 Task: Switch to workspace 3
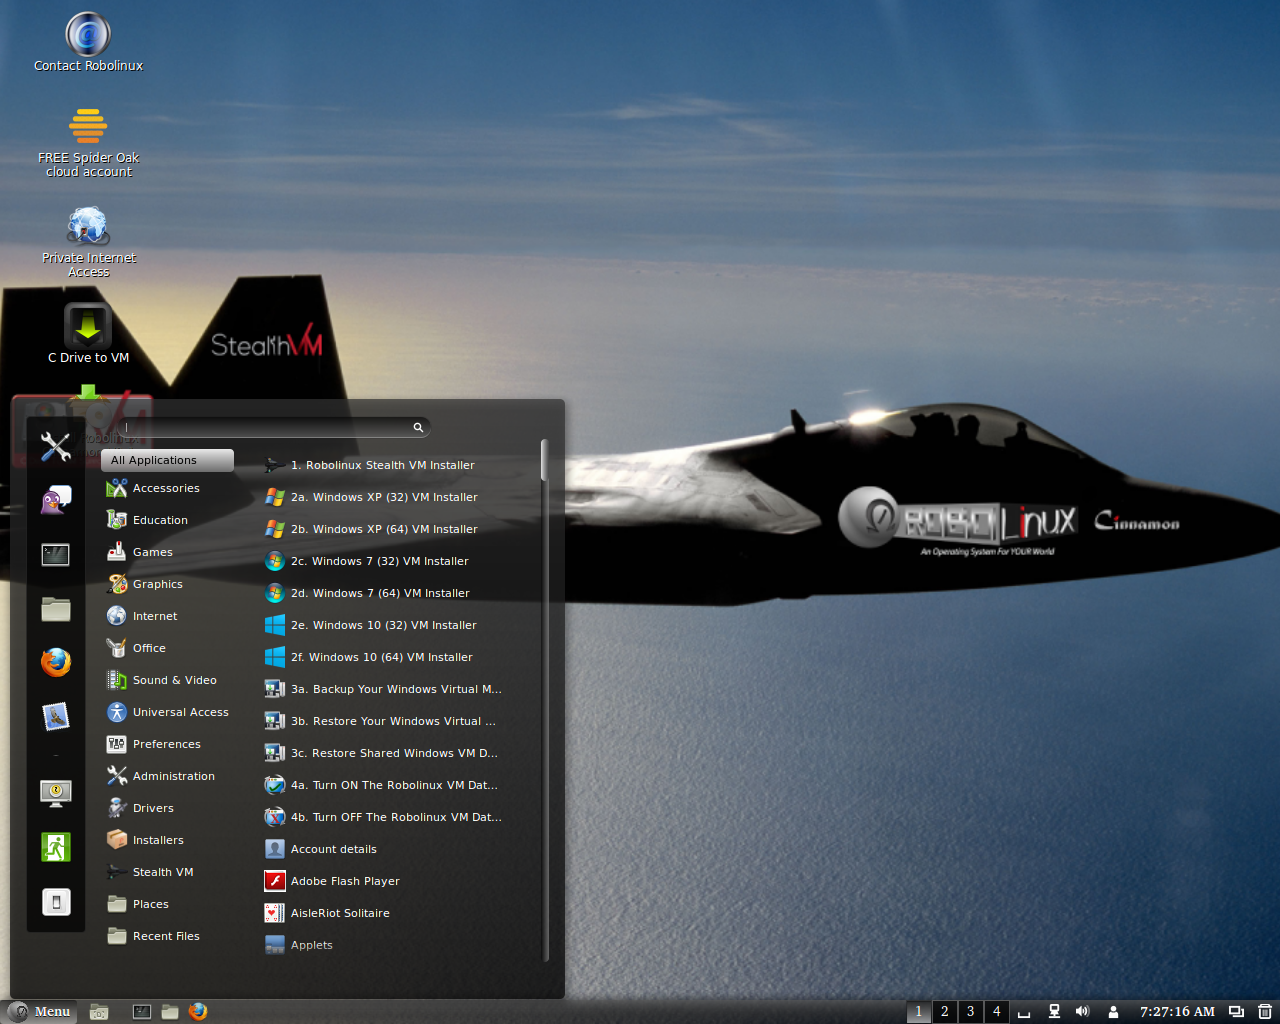(x=971, y=1011)
